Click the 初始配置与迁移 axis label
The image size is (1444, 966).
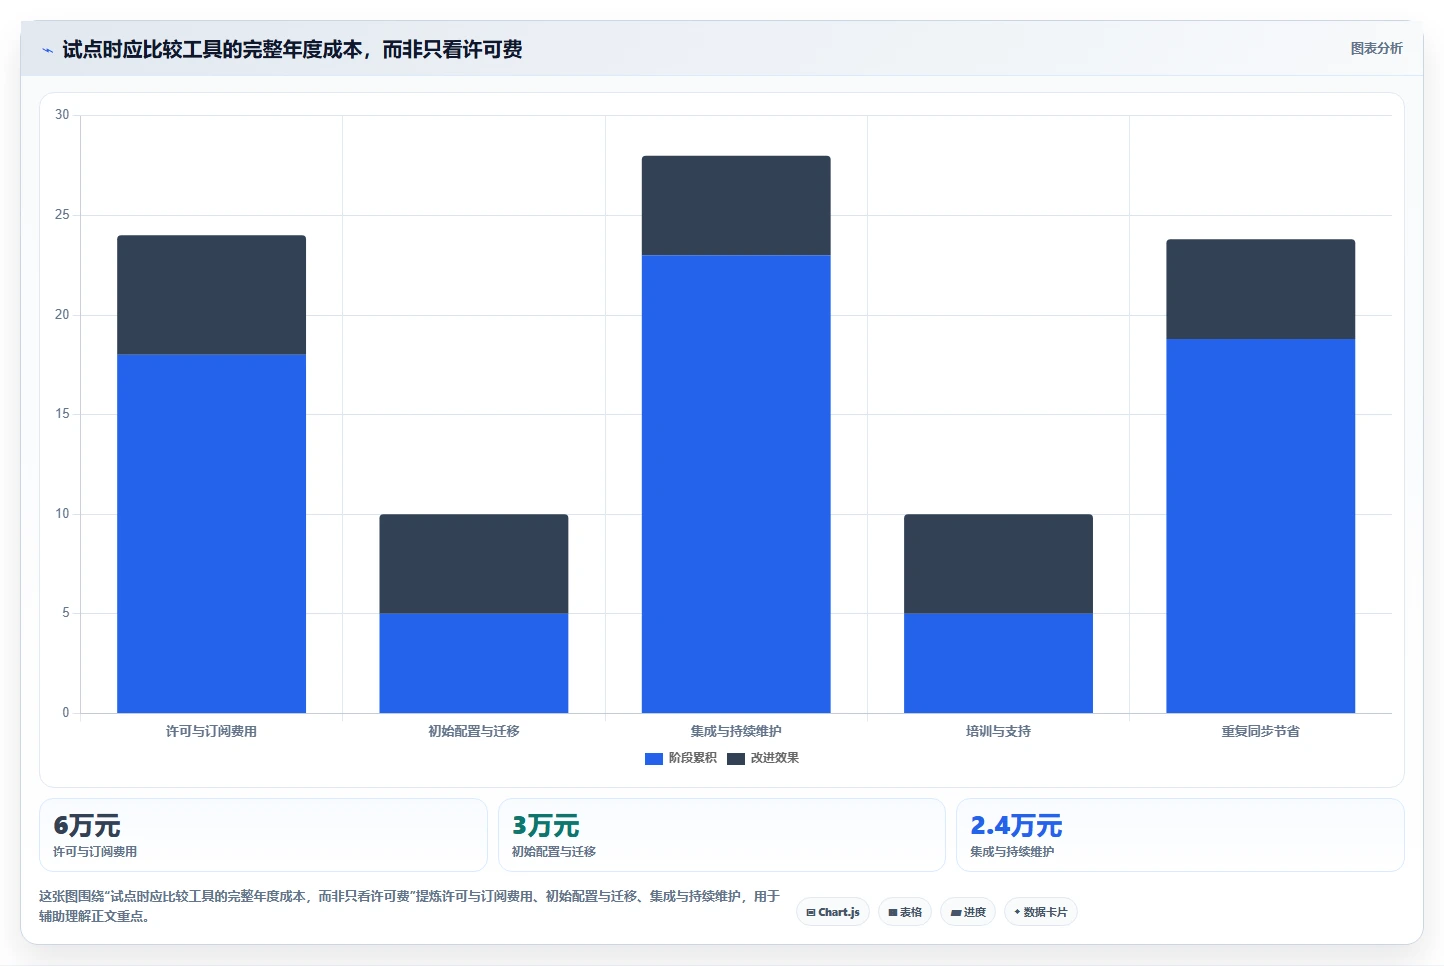click(x=474, y=732)
